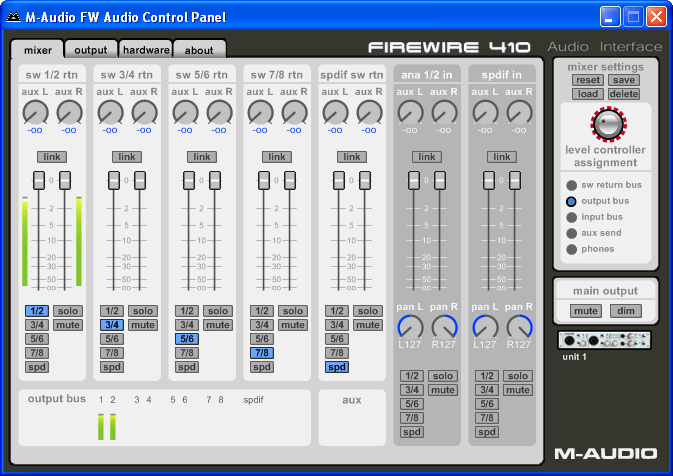673x476 pixels.
Task: Save the mixer settings
Action: tap(624, 80)
